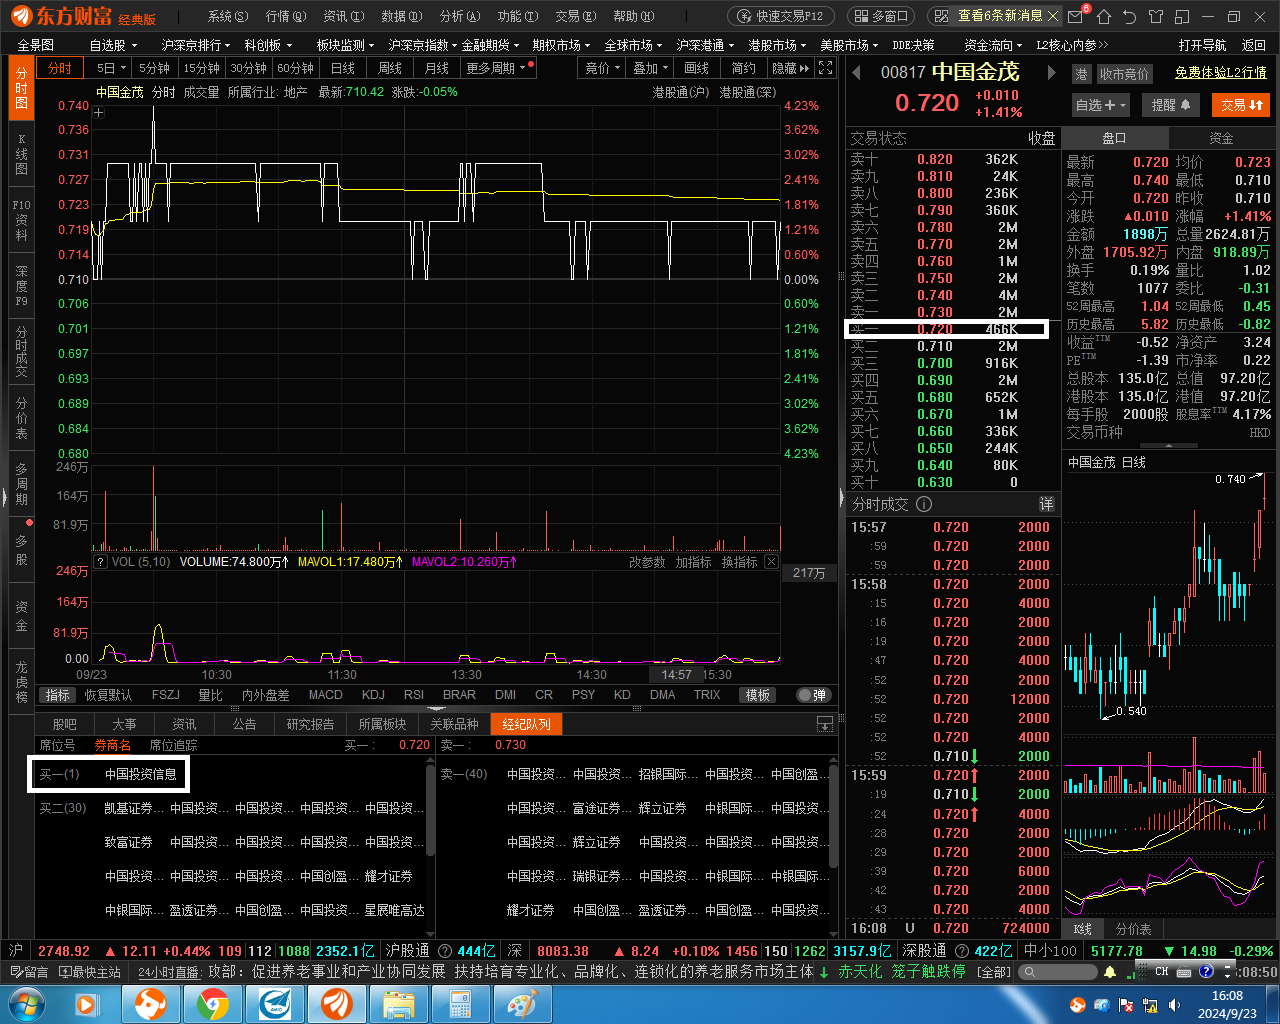Expand chart to fullscreen icon
Viewport: 1280px width, 1024px height.
(825, 68)
